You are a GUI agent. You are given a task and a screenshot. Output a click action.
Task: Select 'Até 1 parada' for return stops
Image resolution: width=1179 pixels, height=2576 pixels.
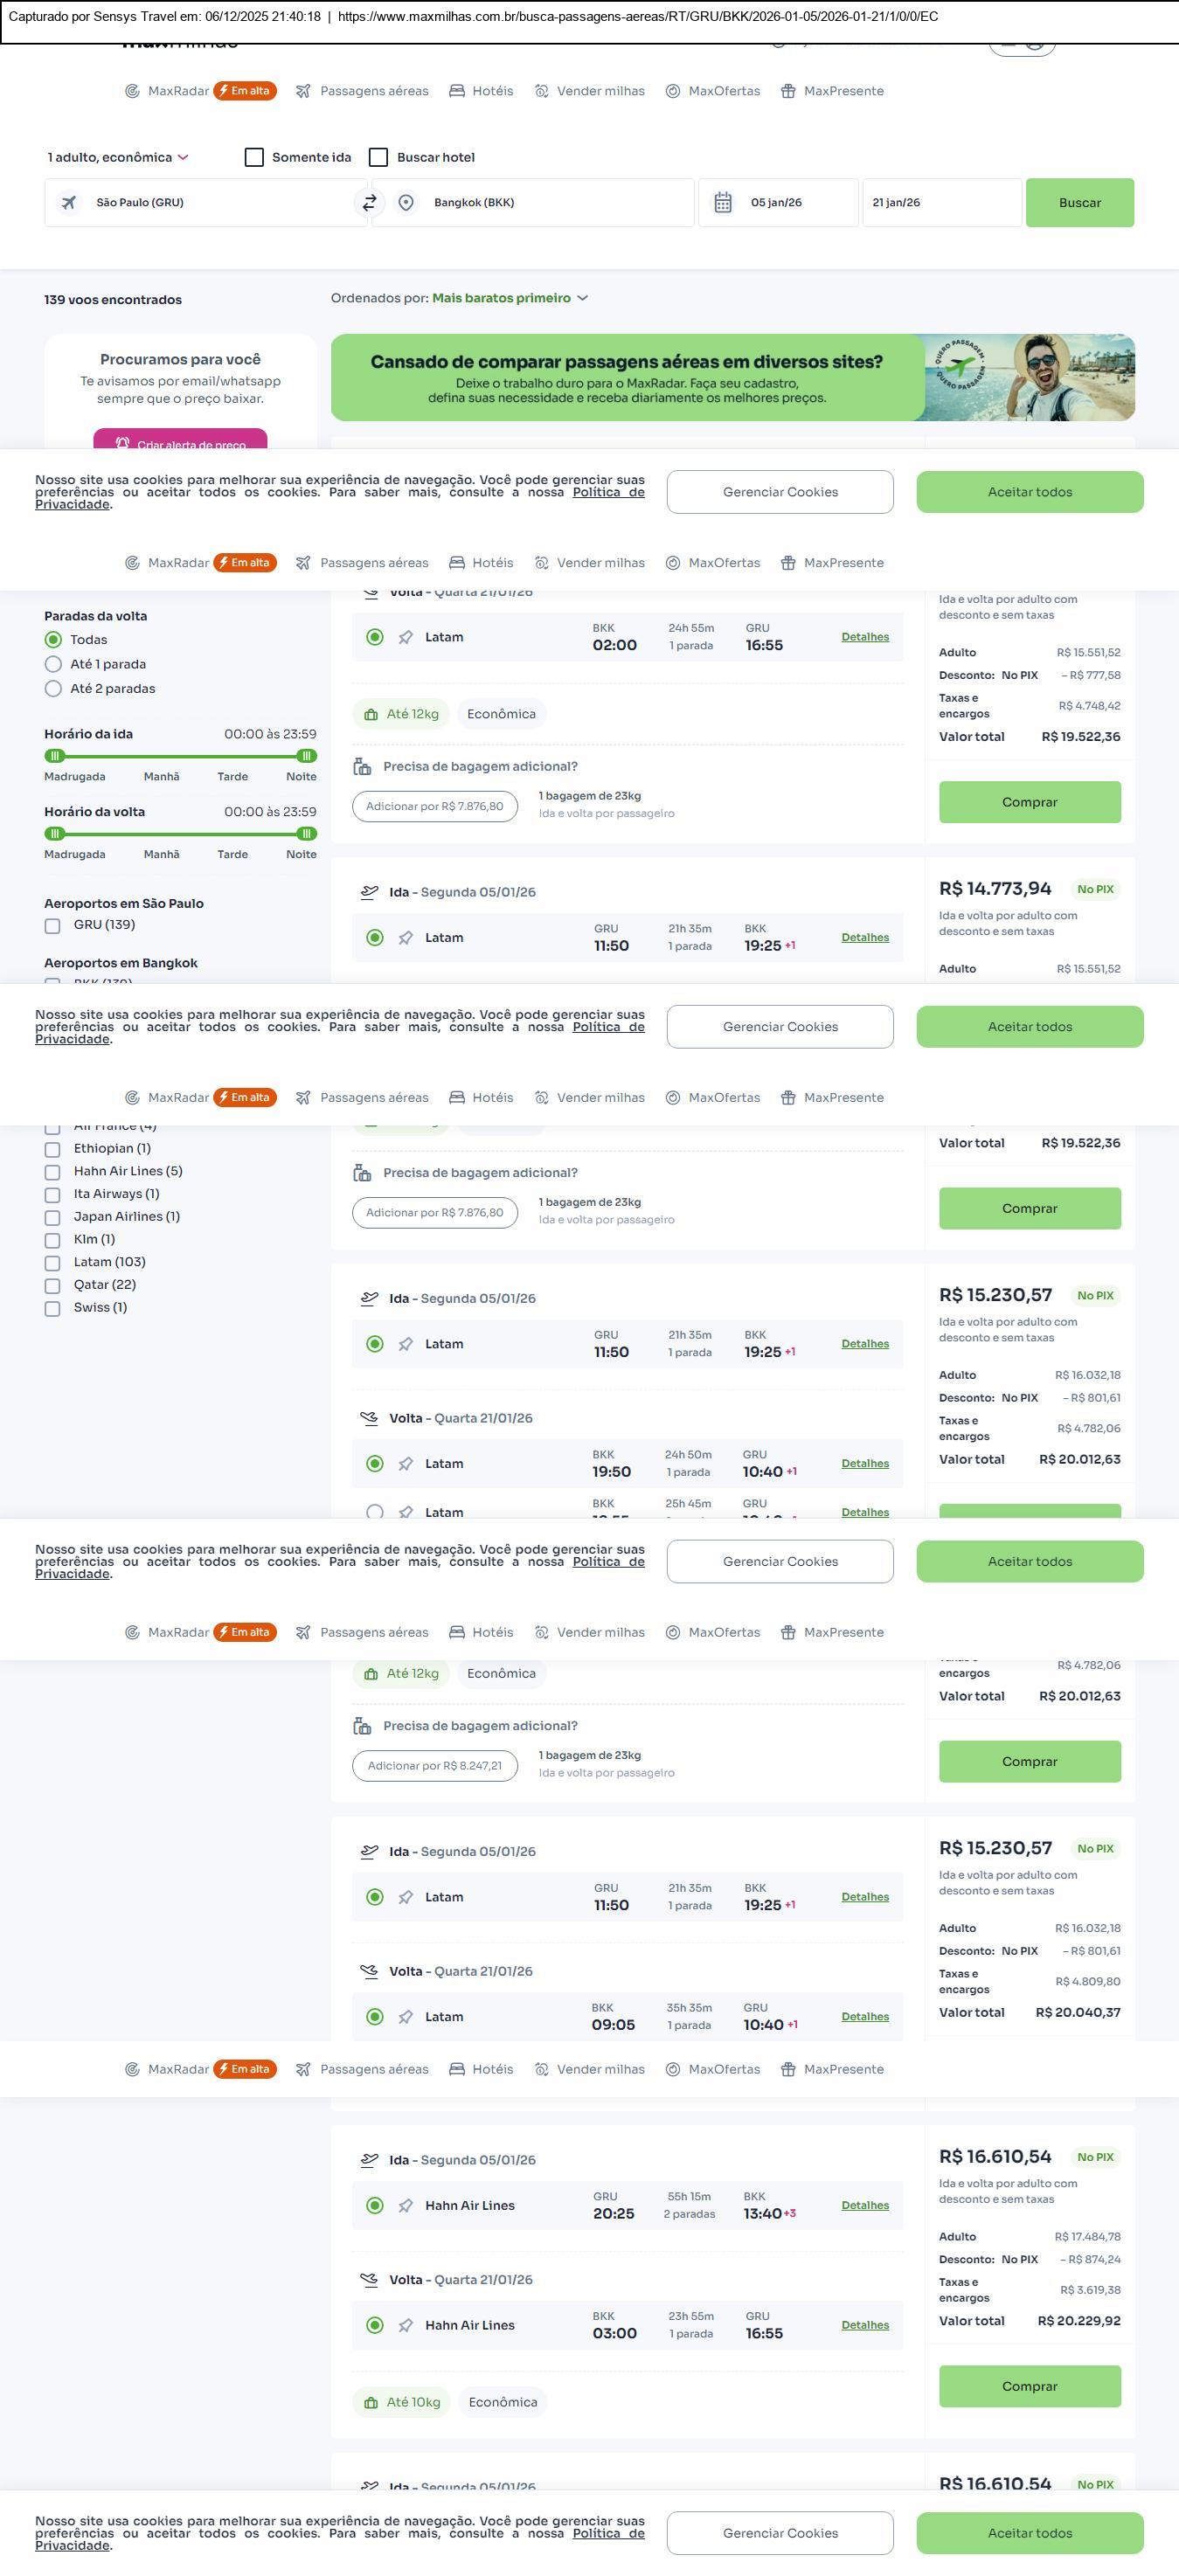pyautogui.click(x=54, y=664)
